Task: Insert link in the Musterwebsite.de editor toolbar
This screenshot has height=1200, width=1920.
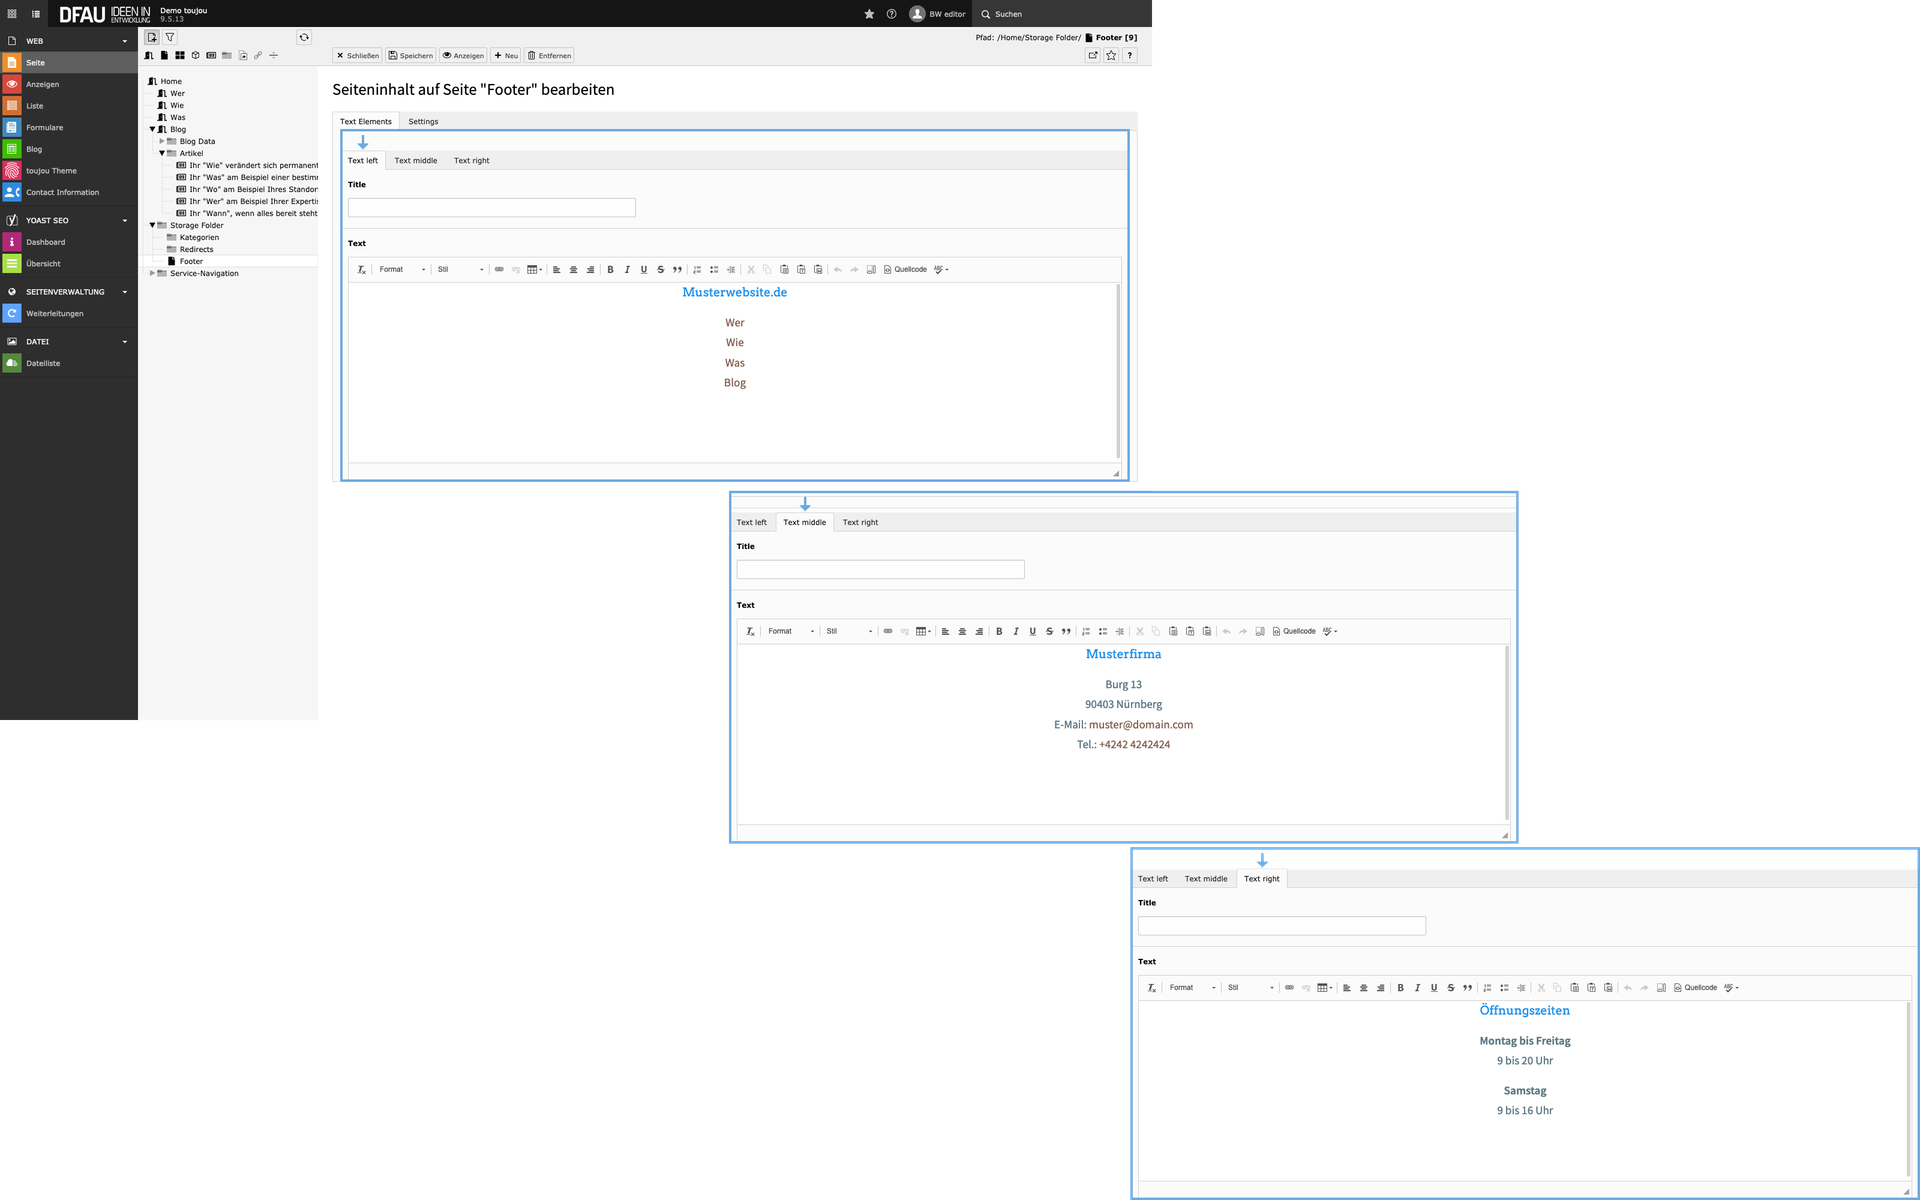Action: (499, 270)
